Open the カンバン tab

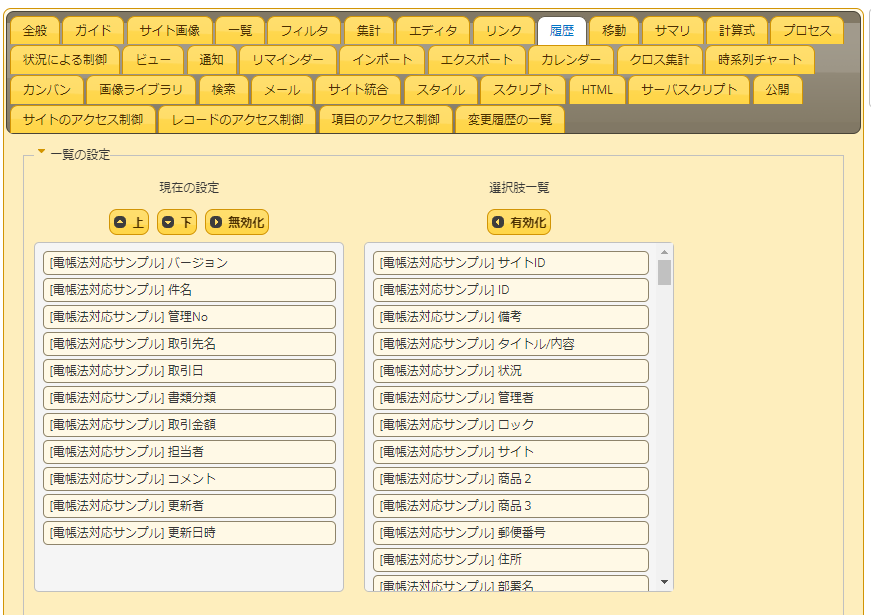[47, 90]
